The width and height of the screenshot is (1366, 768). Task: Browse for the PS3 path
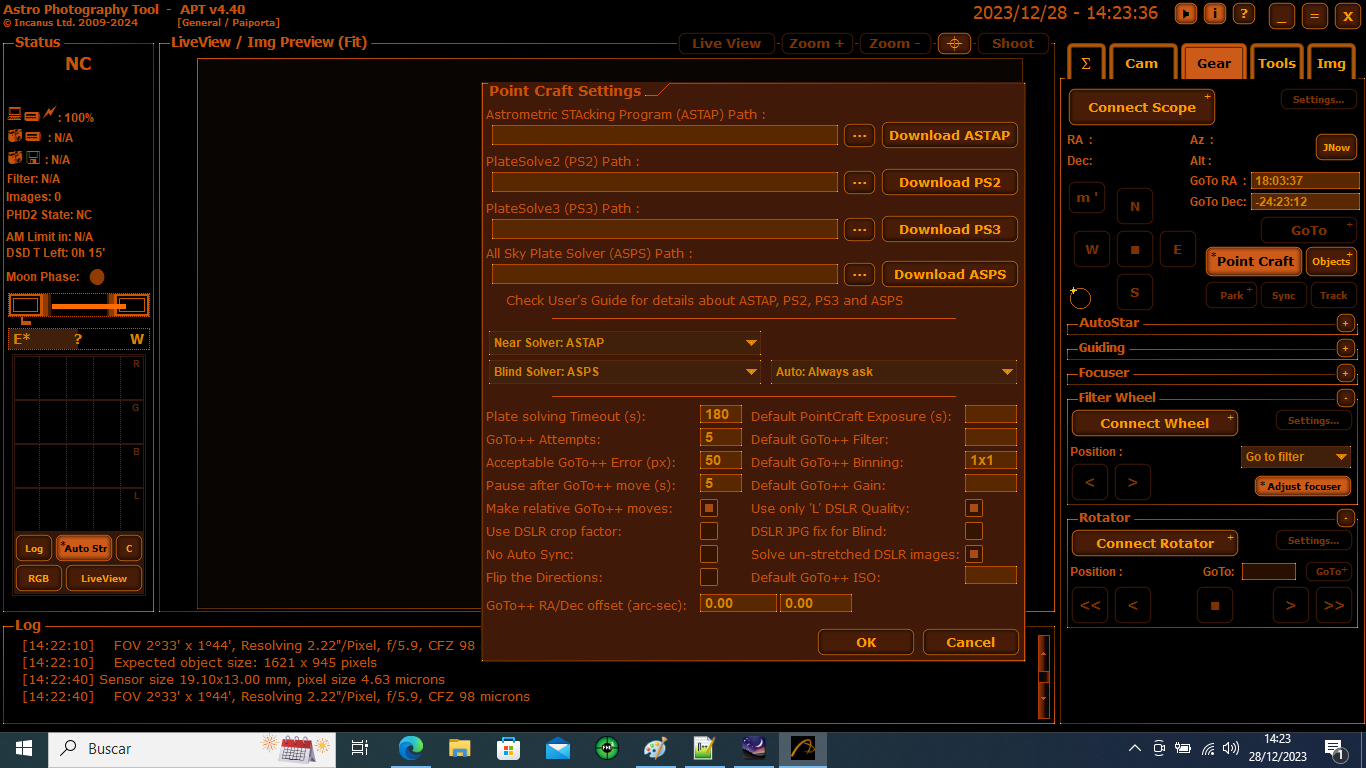click(859, 229)
